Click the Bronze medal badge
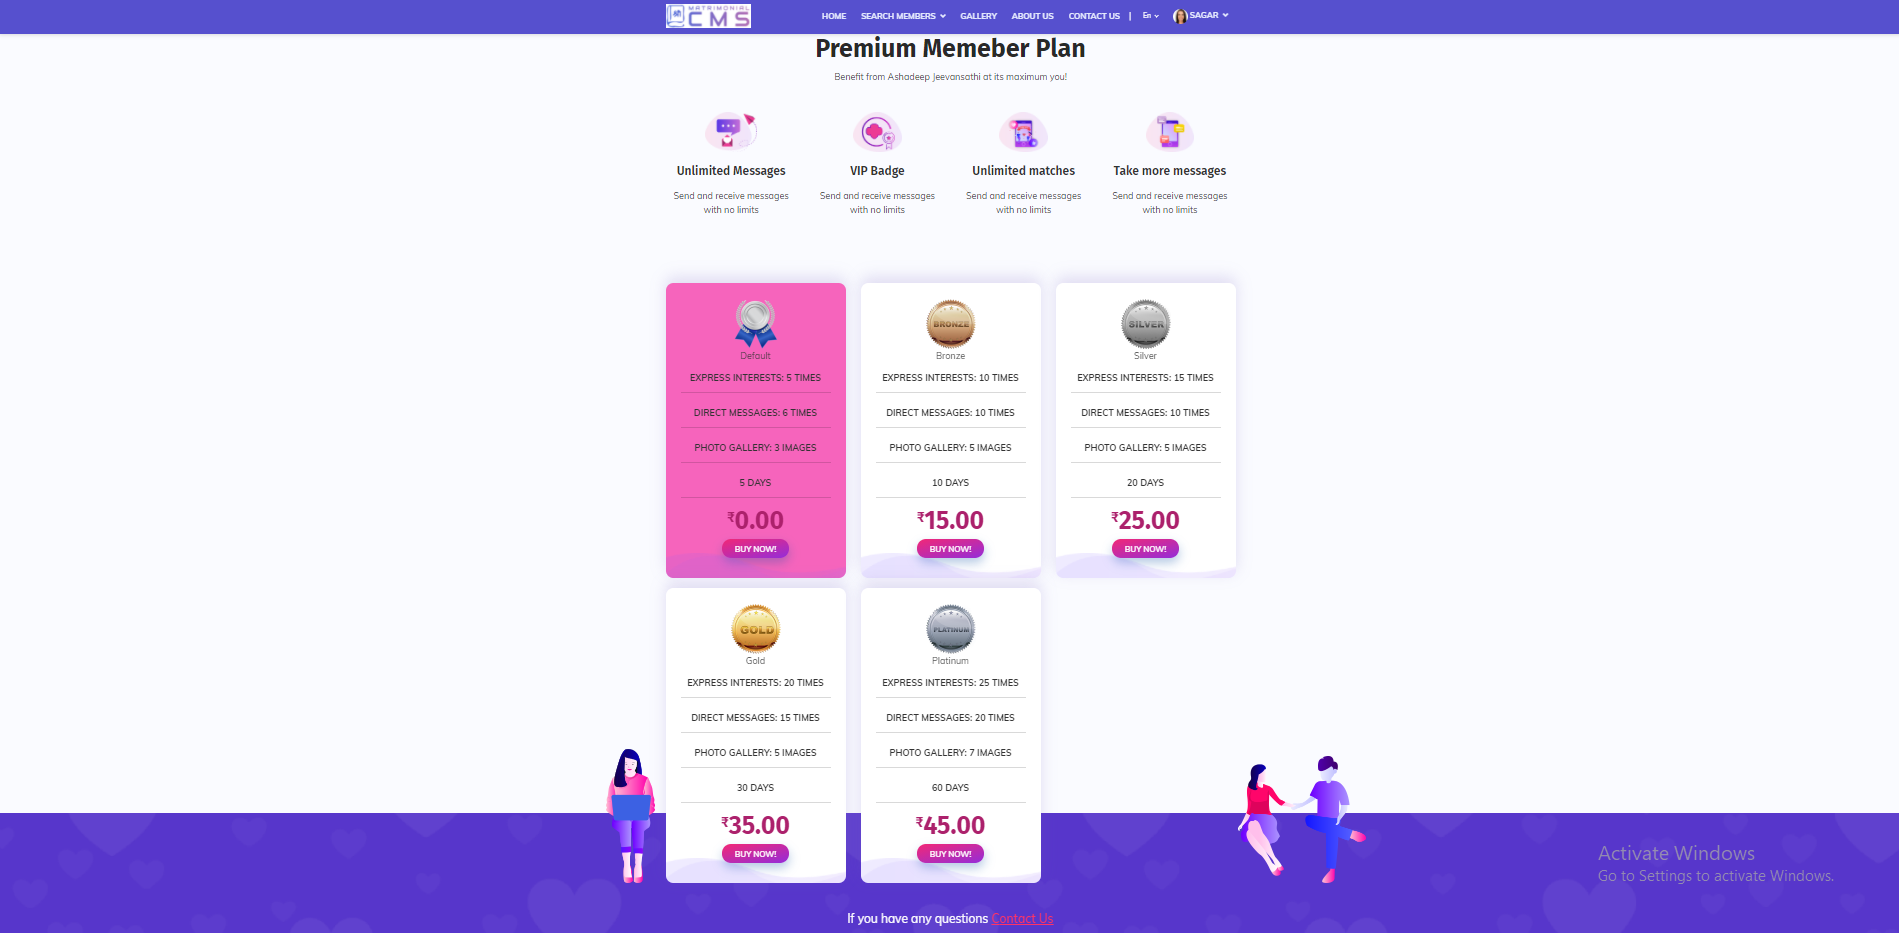 [950, 323]
